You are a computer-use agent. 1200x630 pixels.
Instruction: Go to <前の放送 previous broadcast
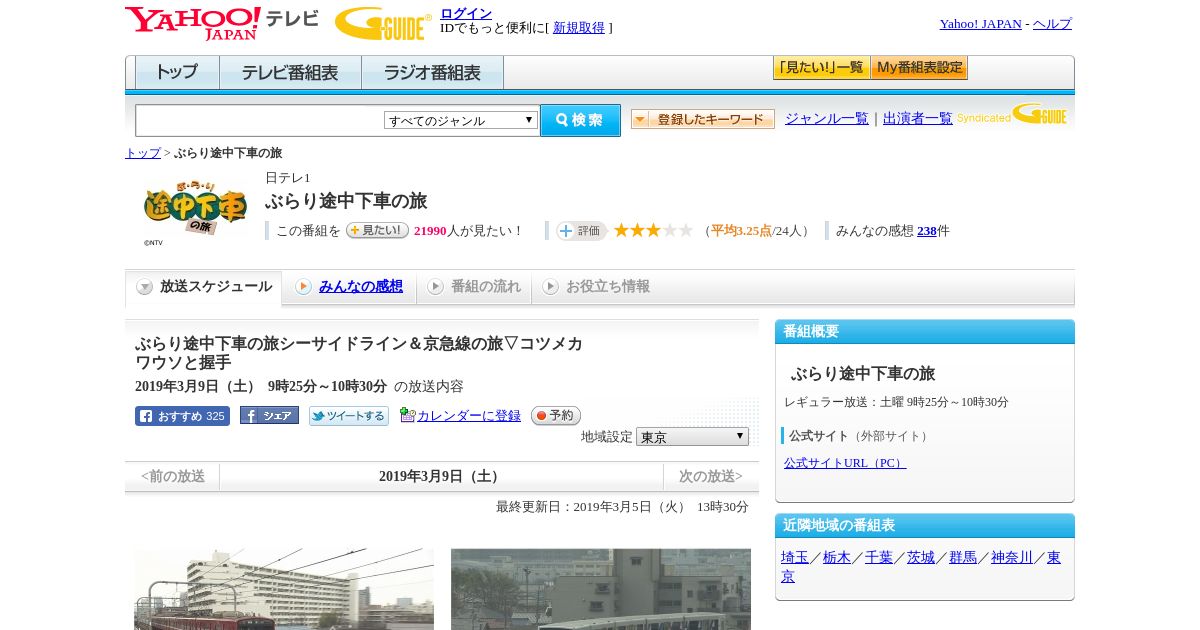(173, 476)
